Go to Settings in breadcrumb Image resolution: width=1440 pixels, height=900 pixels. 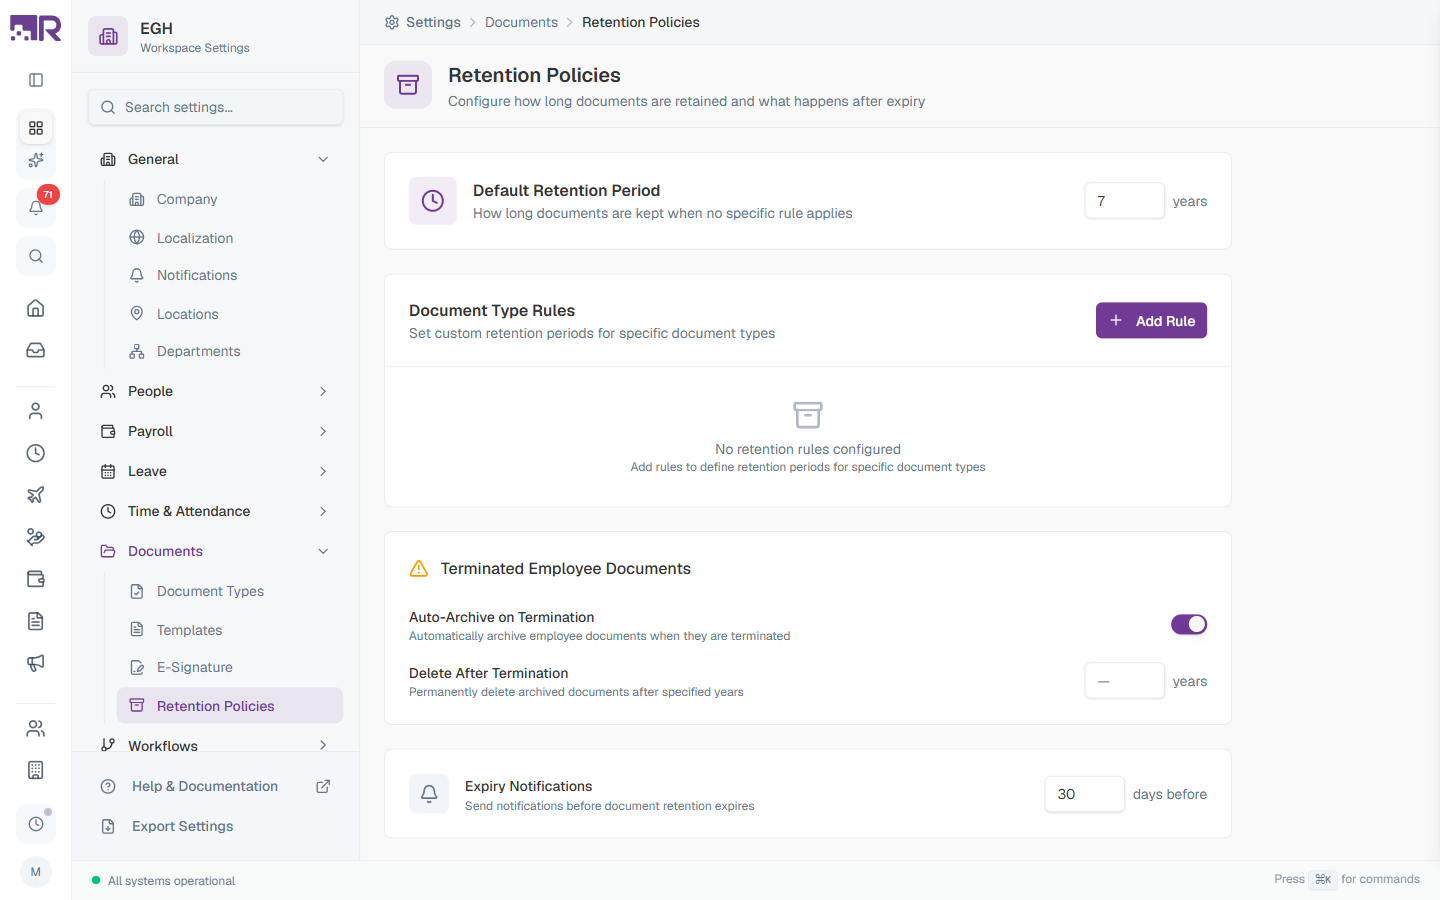point(433,22)
